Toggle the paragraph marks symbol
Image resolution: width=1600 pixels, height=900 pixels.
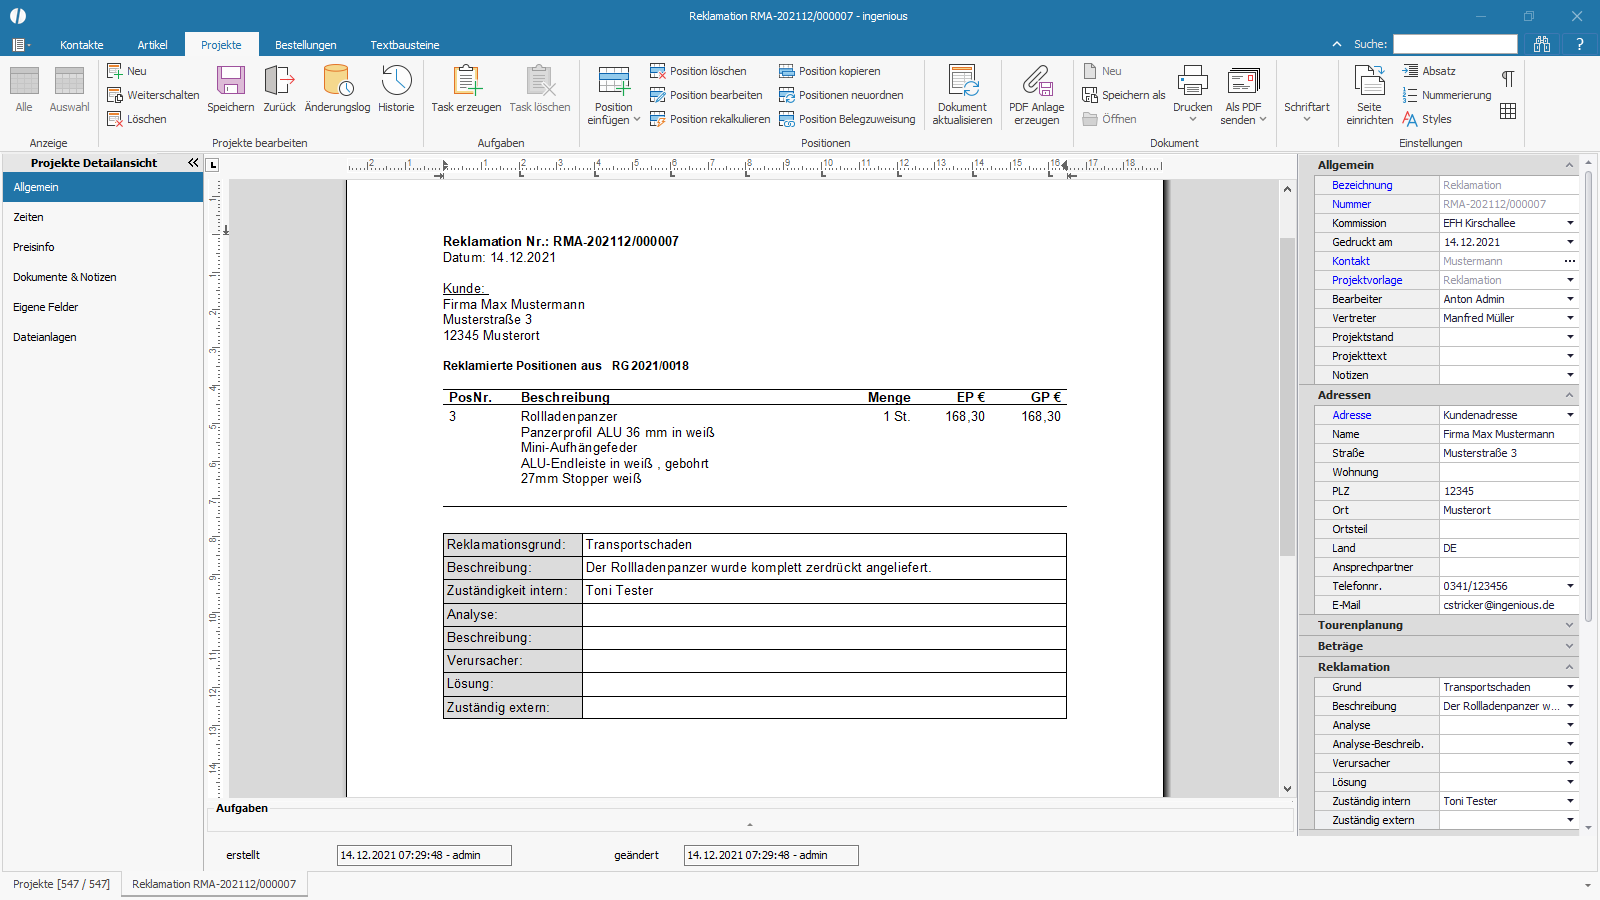1508,79
